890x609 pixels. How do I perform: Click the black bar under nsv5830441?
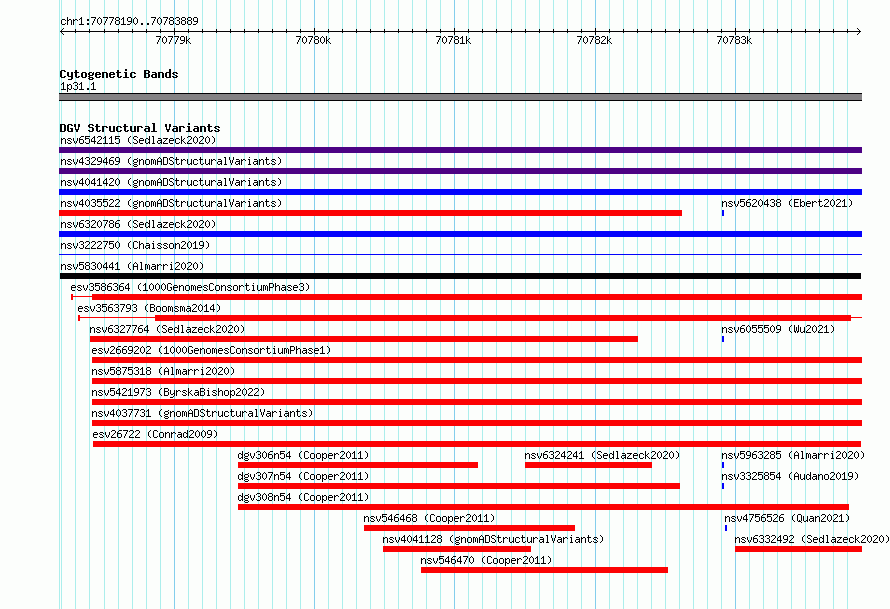[x=460, y=276]
